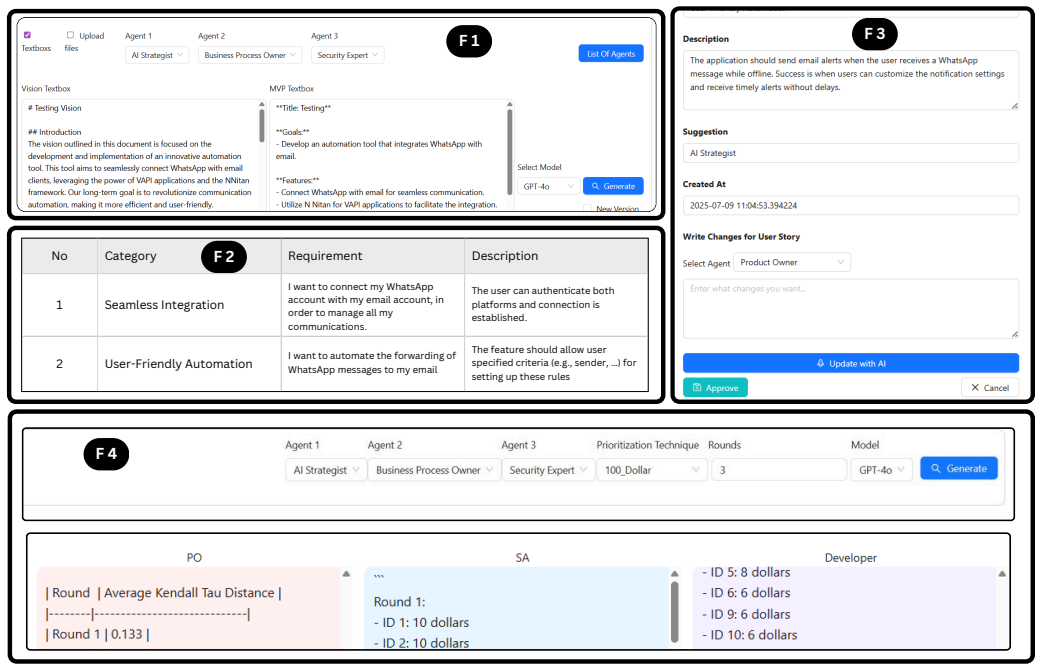
Task: Open Prioritization Technique 100_Dollar dropdown
Action: pyautogui.click(x=652, y=470)
